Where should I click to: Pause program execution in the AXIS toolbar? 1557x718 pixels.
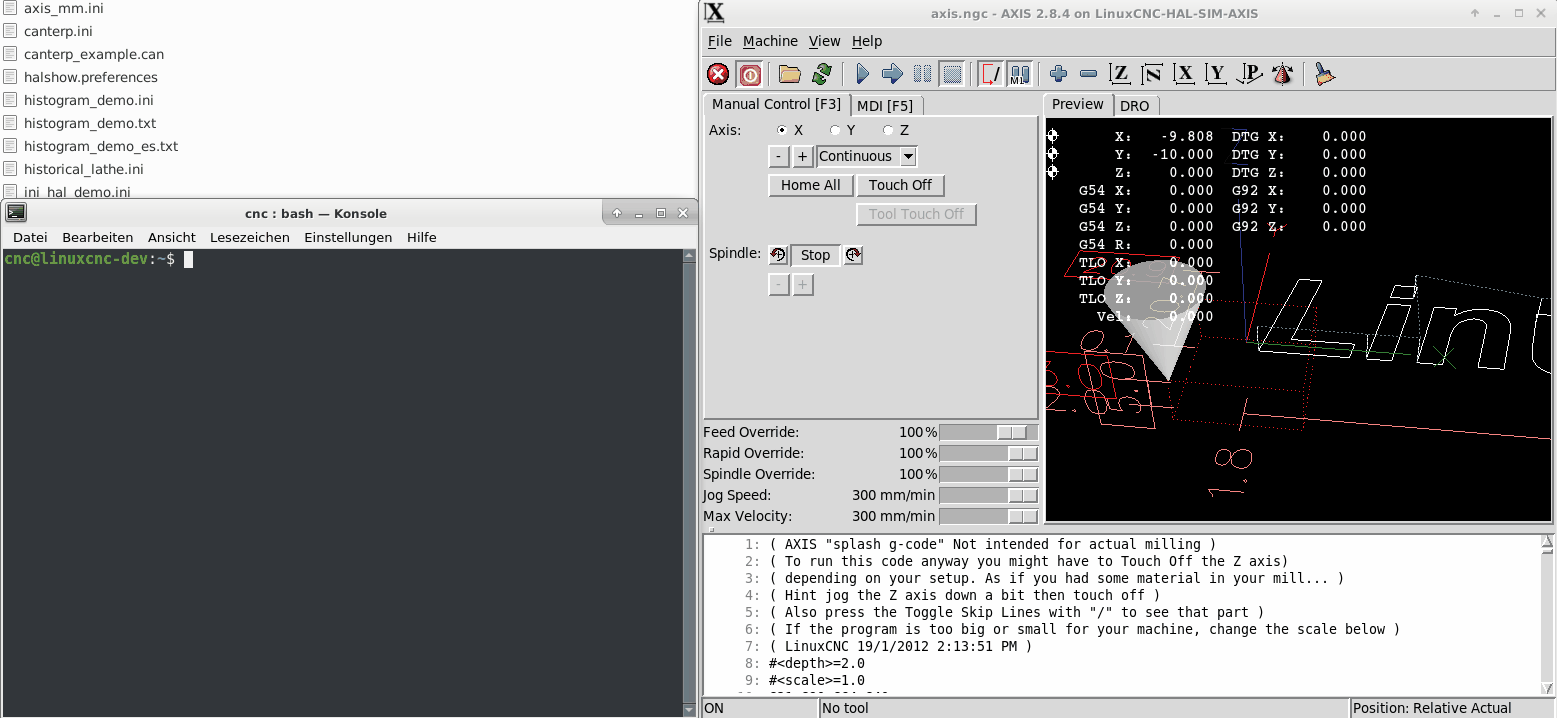pos(923,74)
